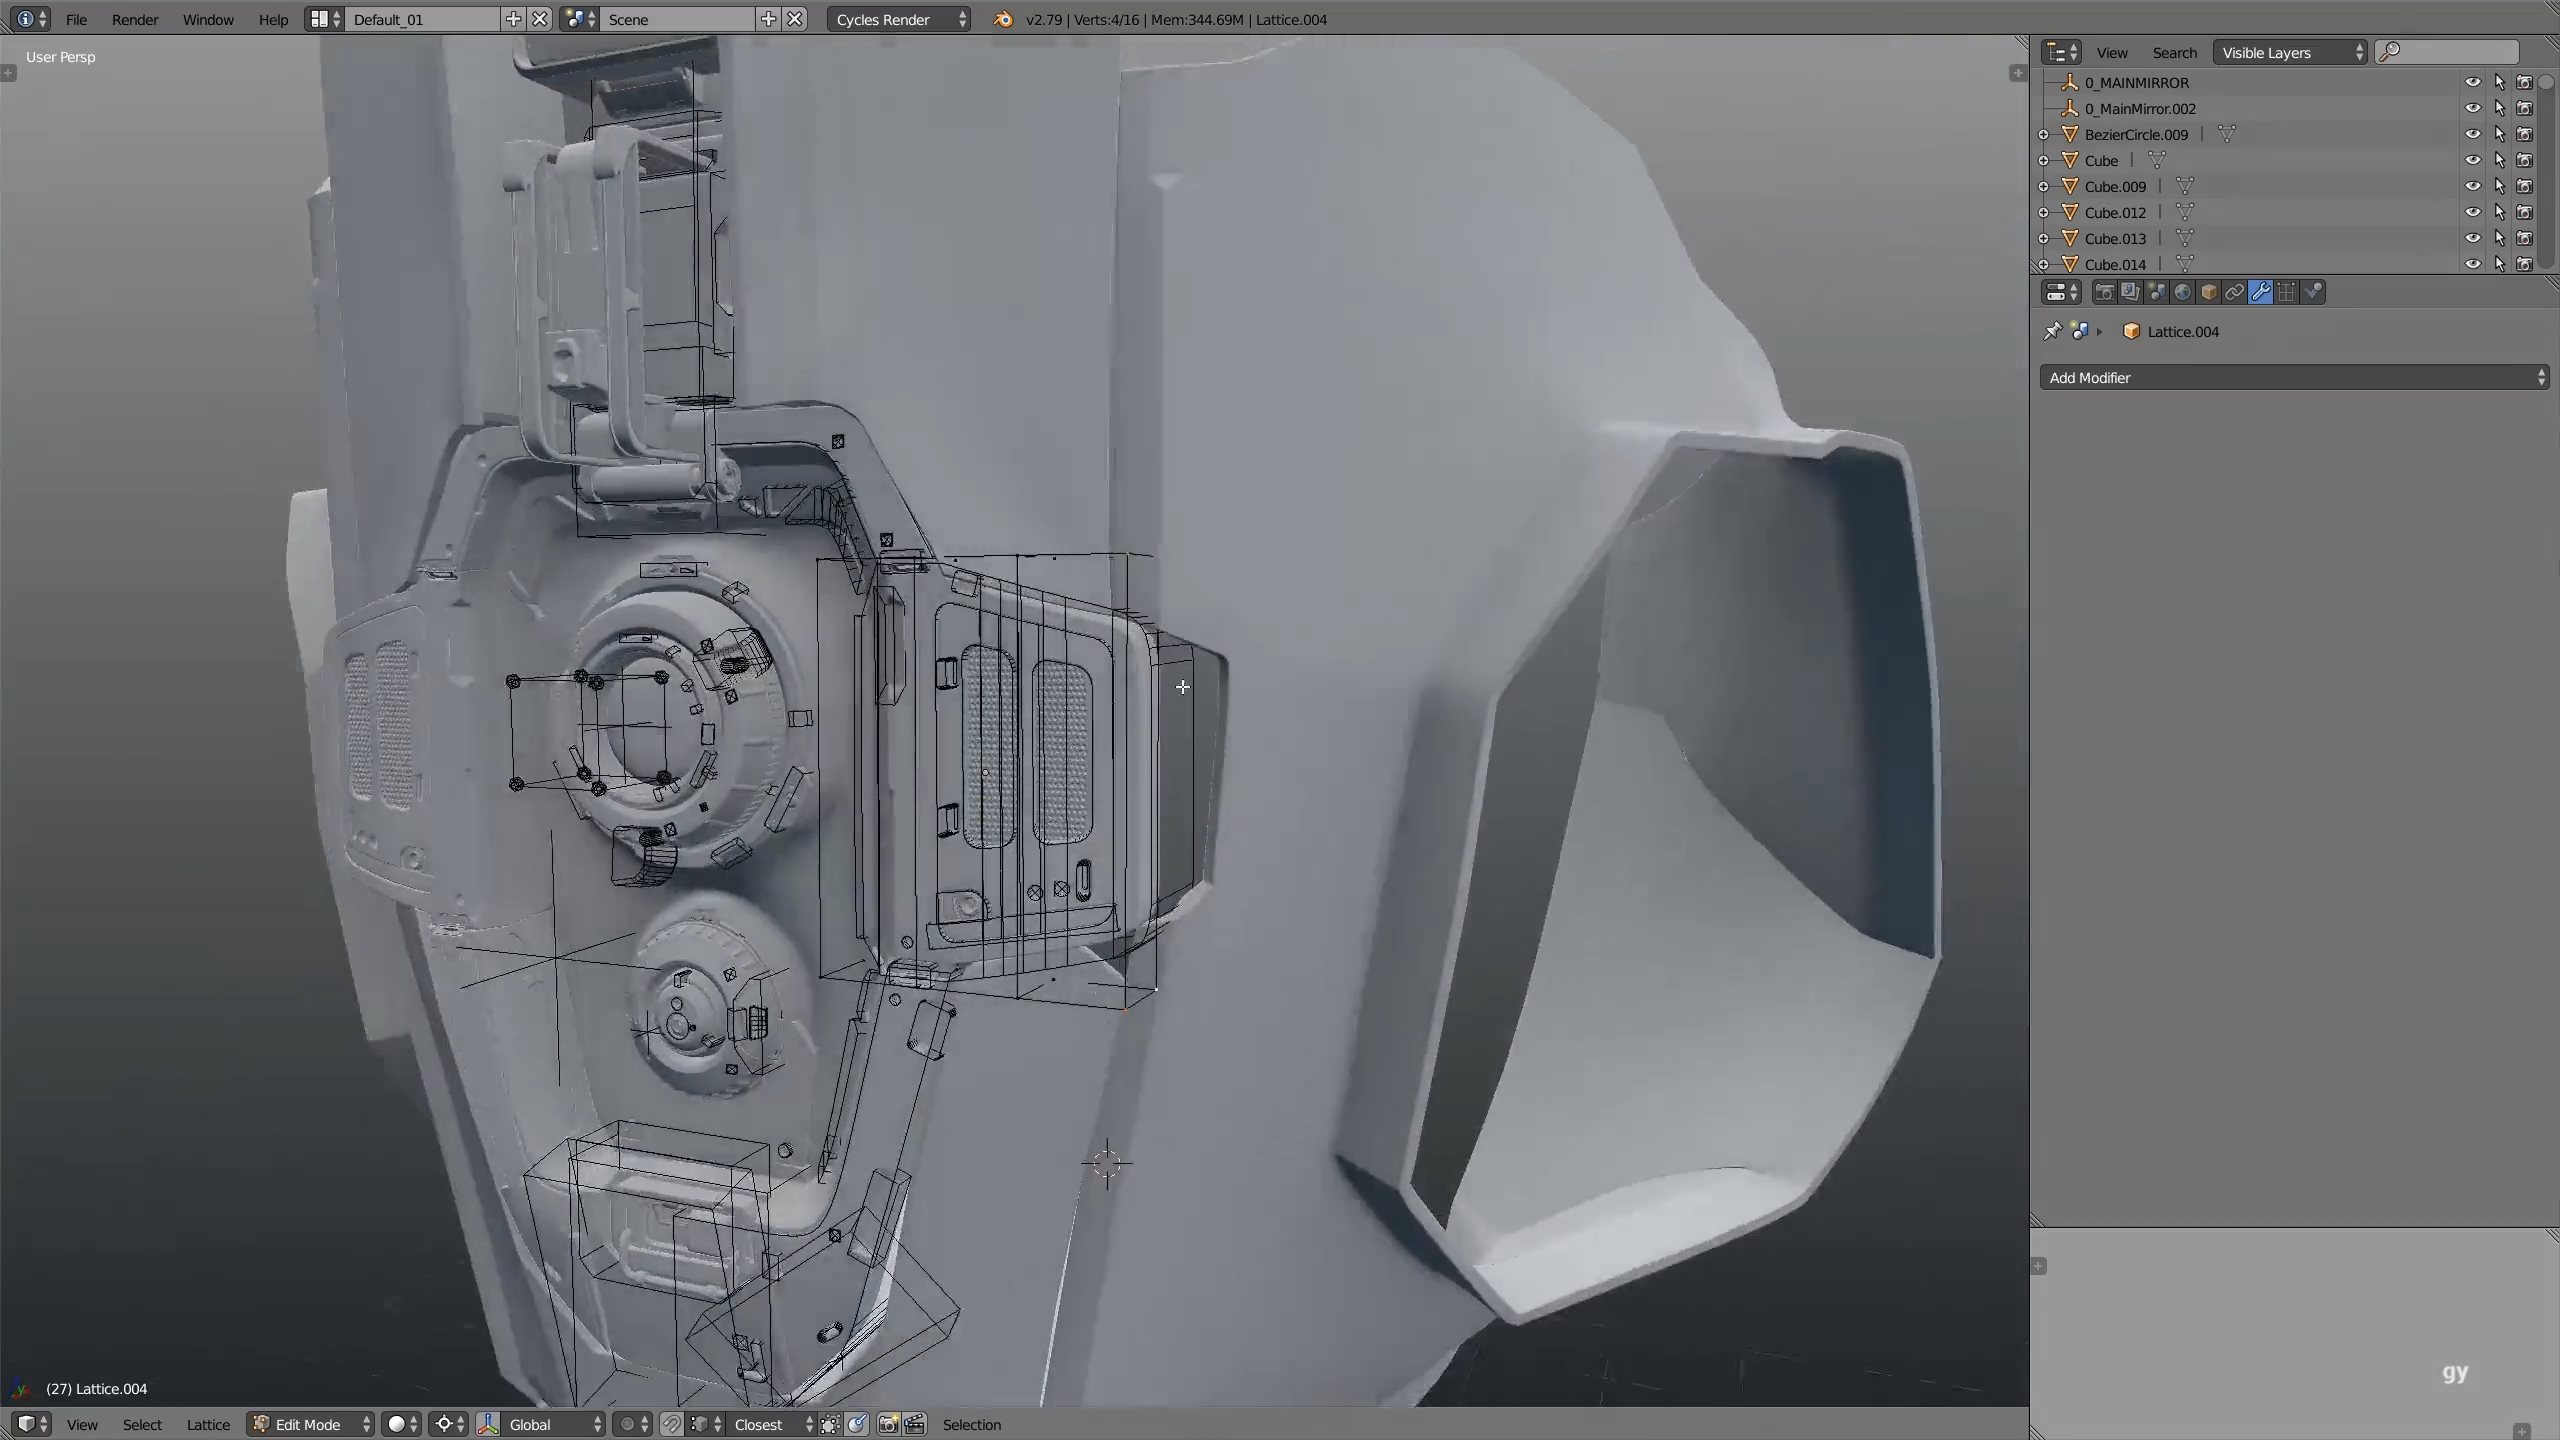Image resolution: width=2560 pixels, height=1440 pixels.
Task: Open the Cycles Render engine dropdown
Action: pyautogui.click(x=890, y=19)
